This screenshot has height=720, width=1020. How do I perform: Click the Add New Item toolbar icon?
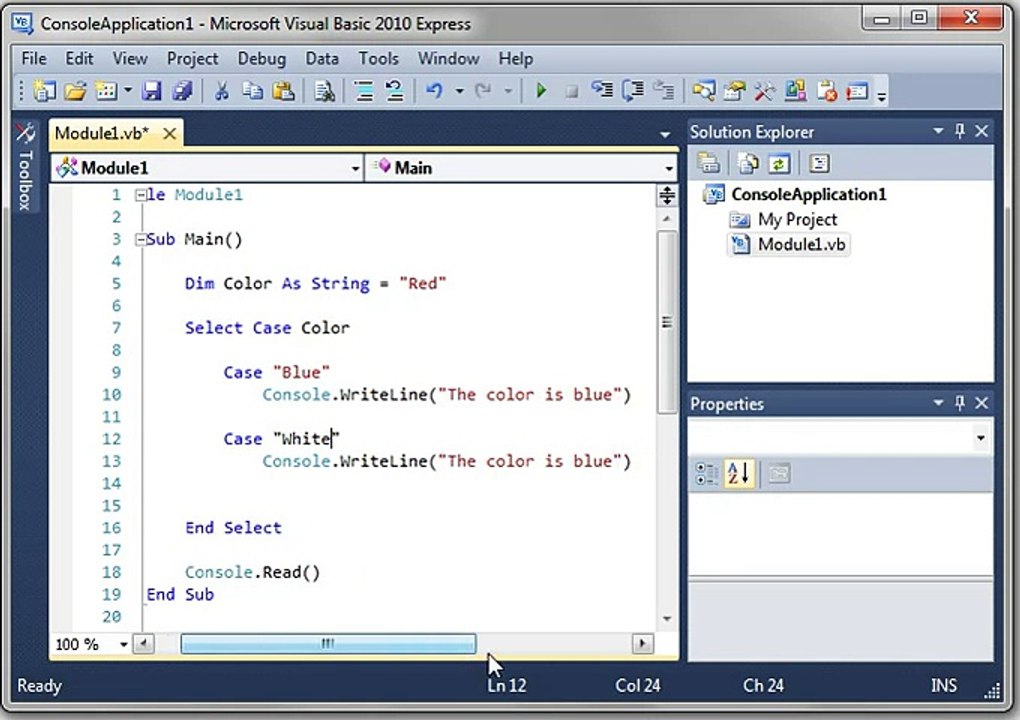(106, 91)
